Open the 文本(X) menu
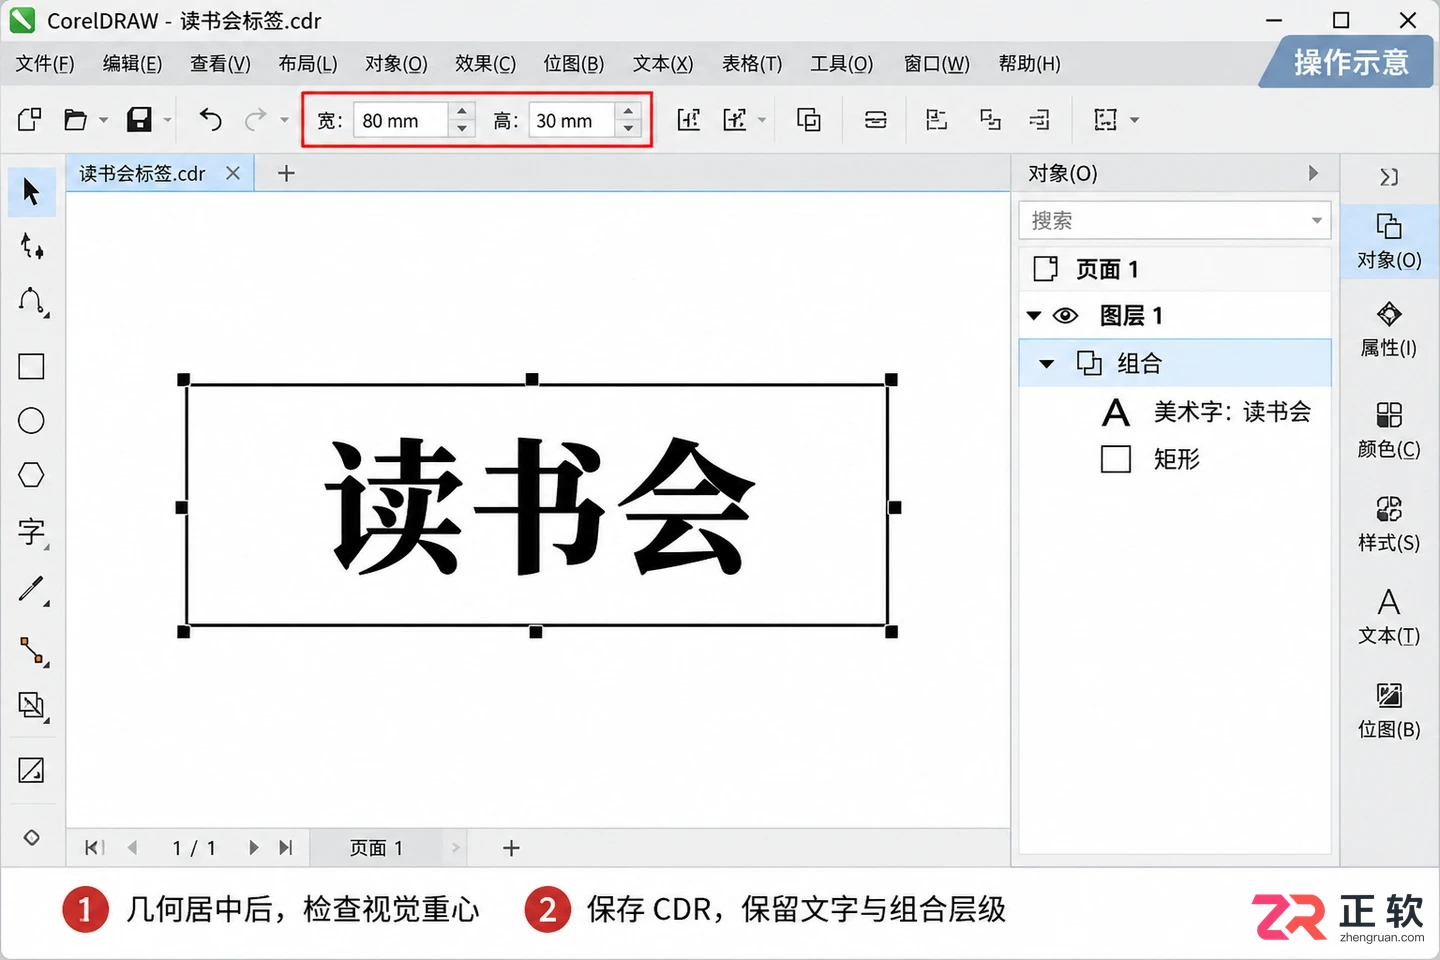The width and height of the screenshot is (1440, 960). click(x=662, y=64)
